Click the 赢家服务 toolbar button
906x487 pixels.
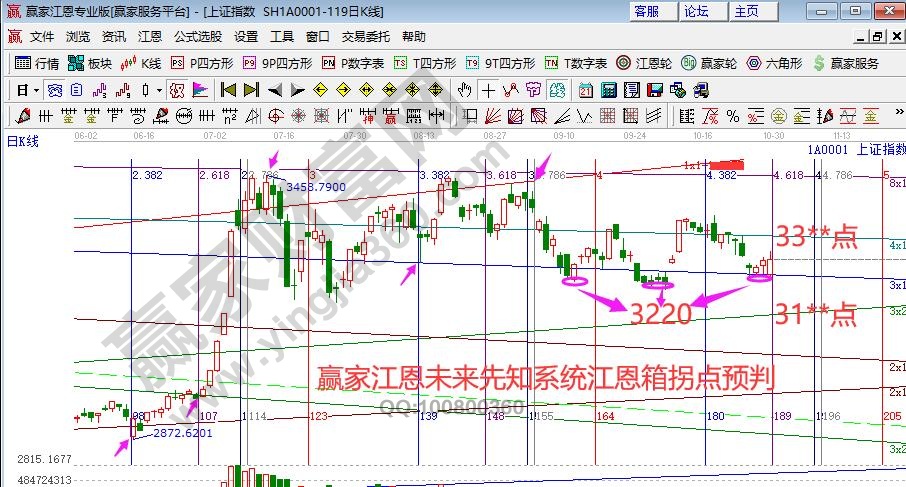(x=847, y=63)
